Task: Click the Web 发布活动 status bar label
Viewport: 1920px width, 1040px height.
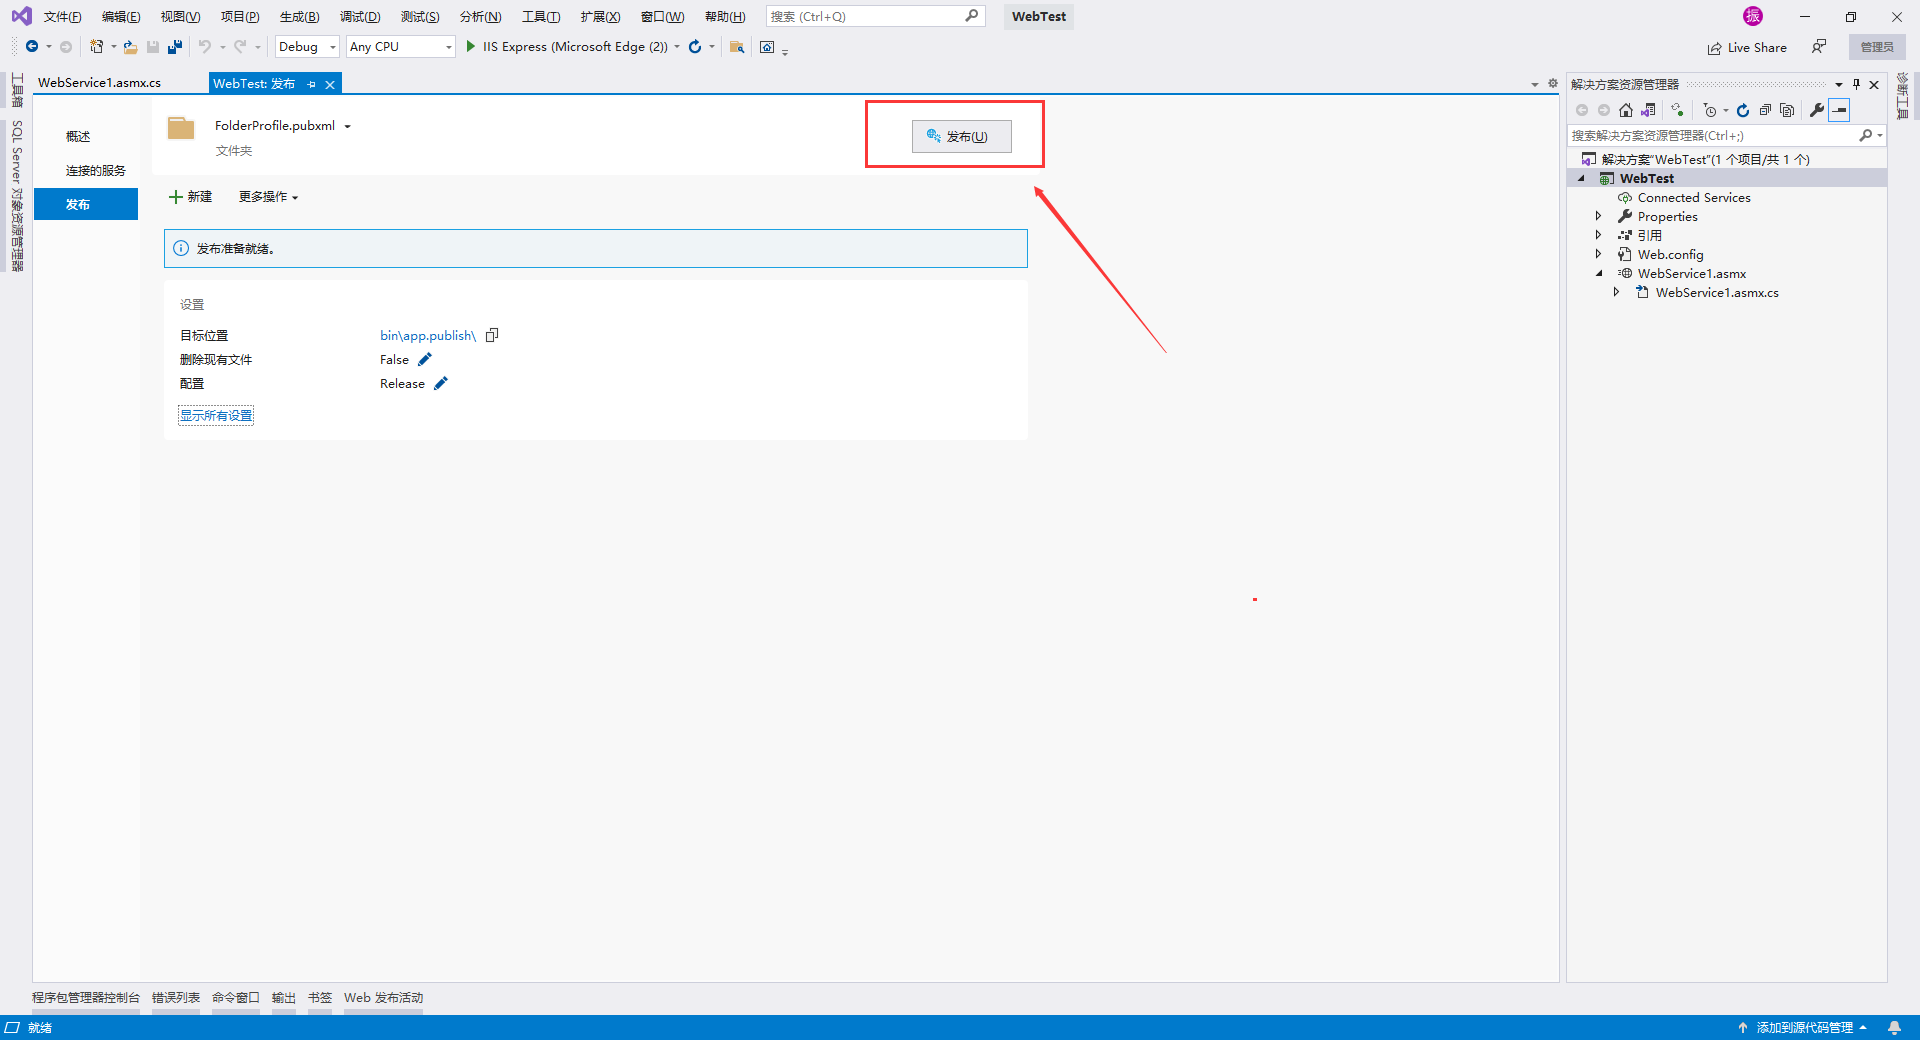Action: 382,997
